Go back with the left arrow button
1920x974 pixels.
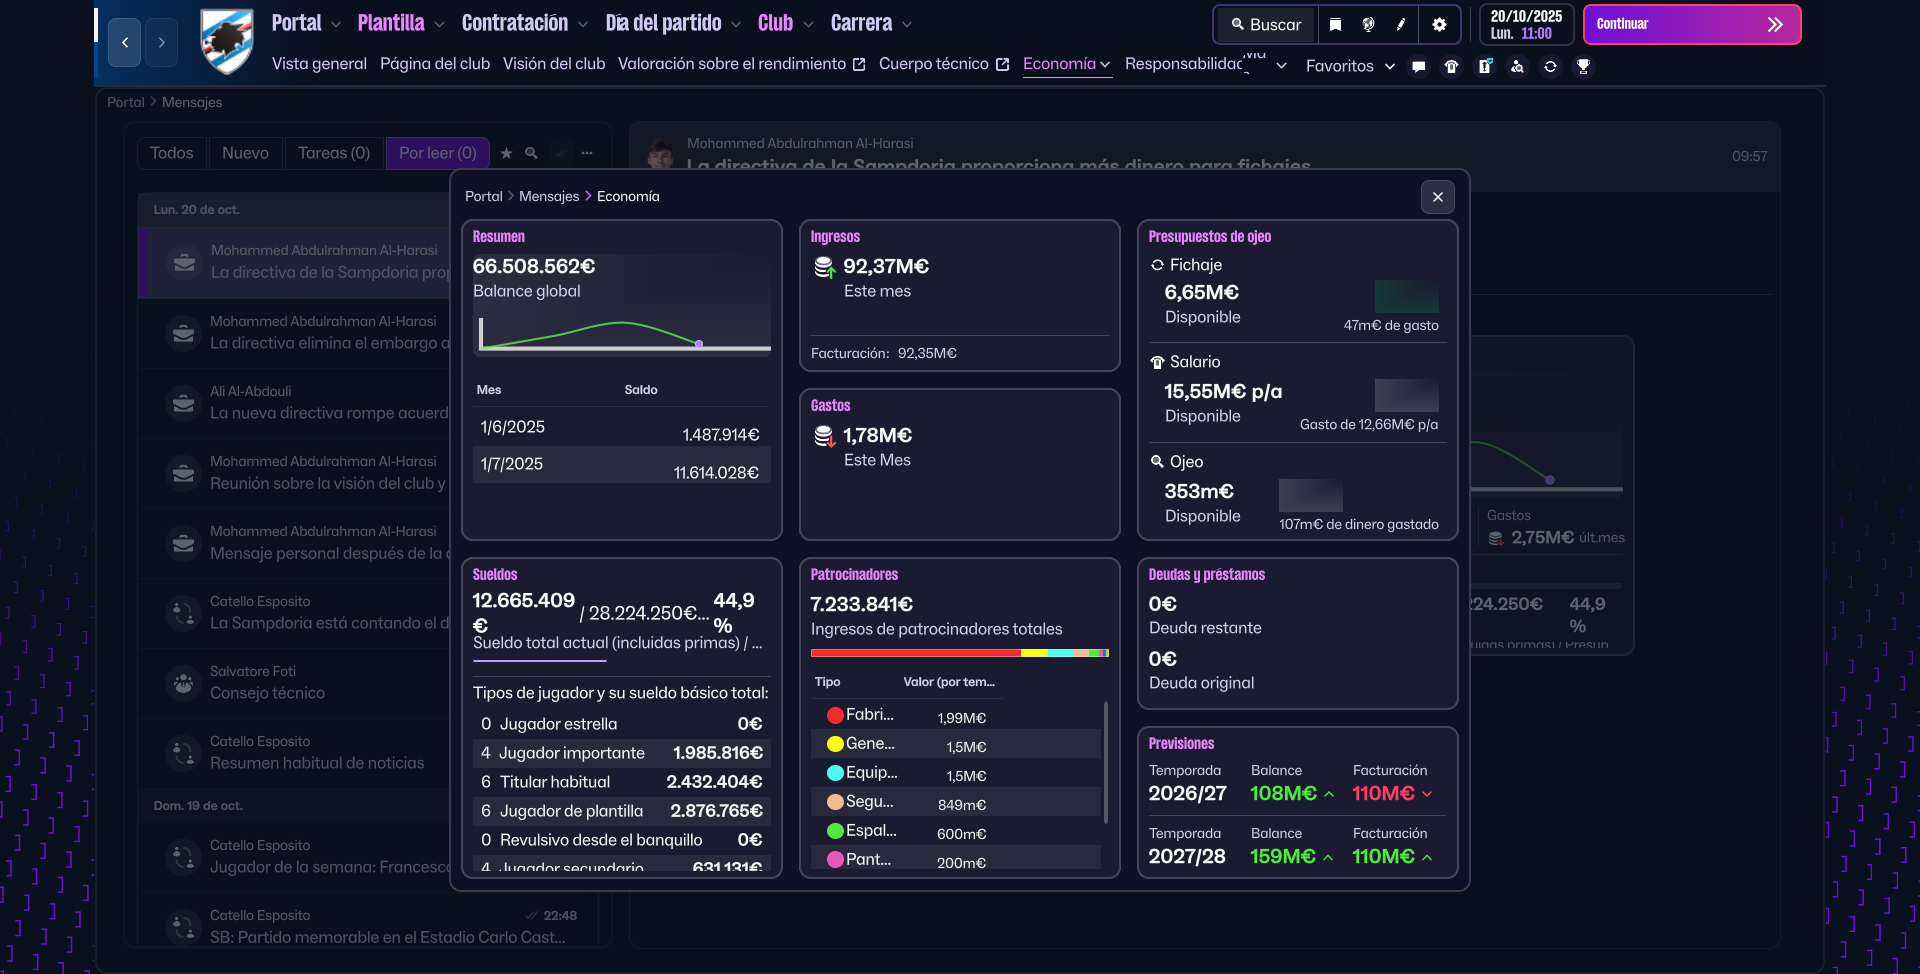click(125, 42)
